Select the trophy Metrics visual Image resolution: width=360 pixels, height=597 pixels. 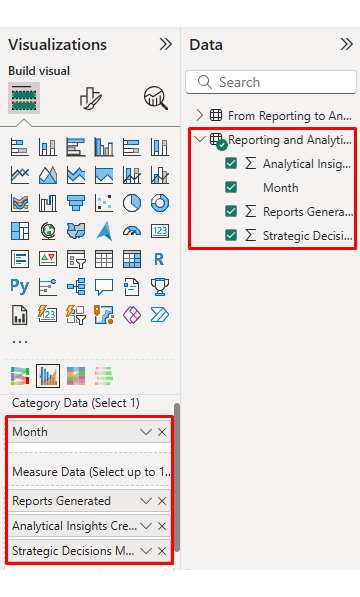160,287
